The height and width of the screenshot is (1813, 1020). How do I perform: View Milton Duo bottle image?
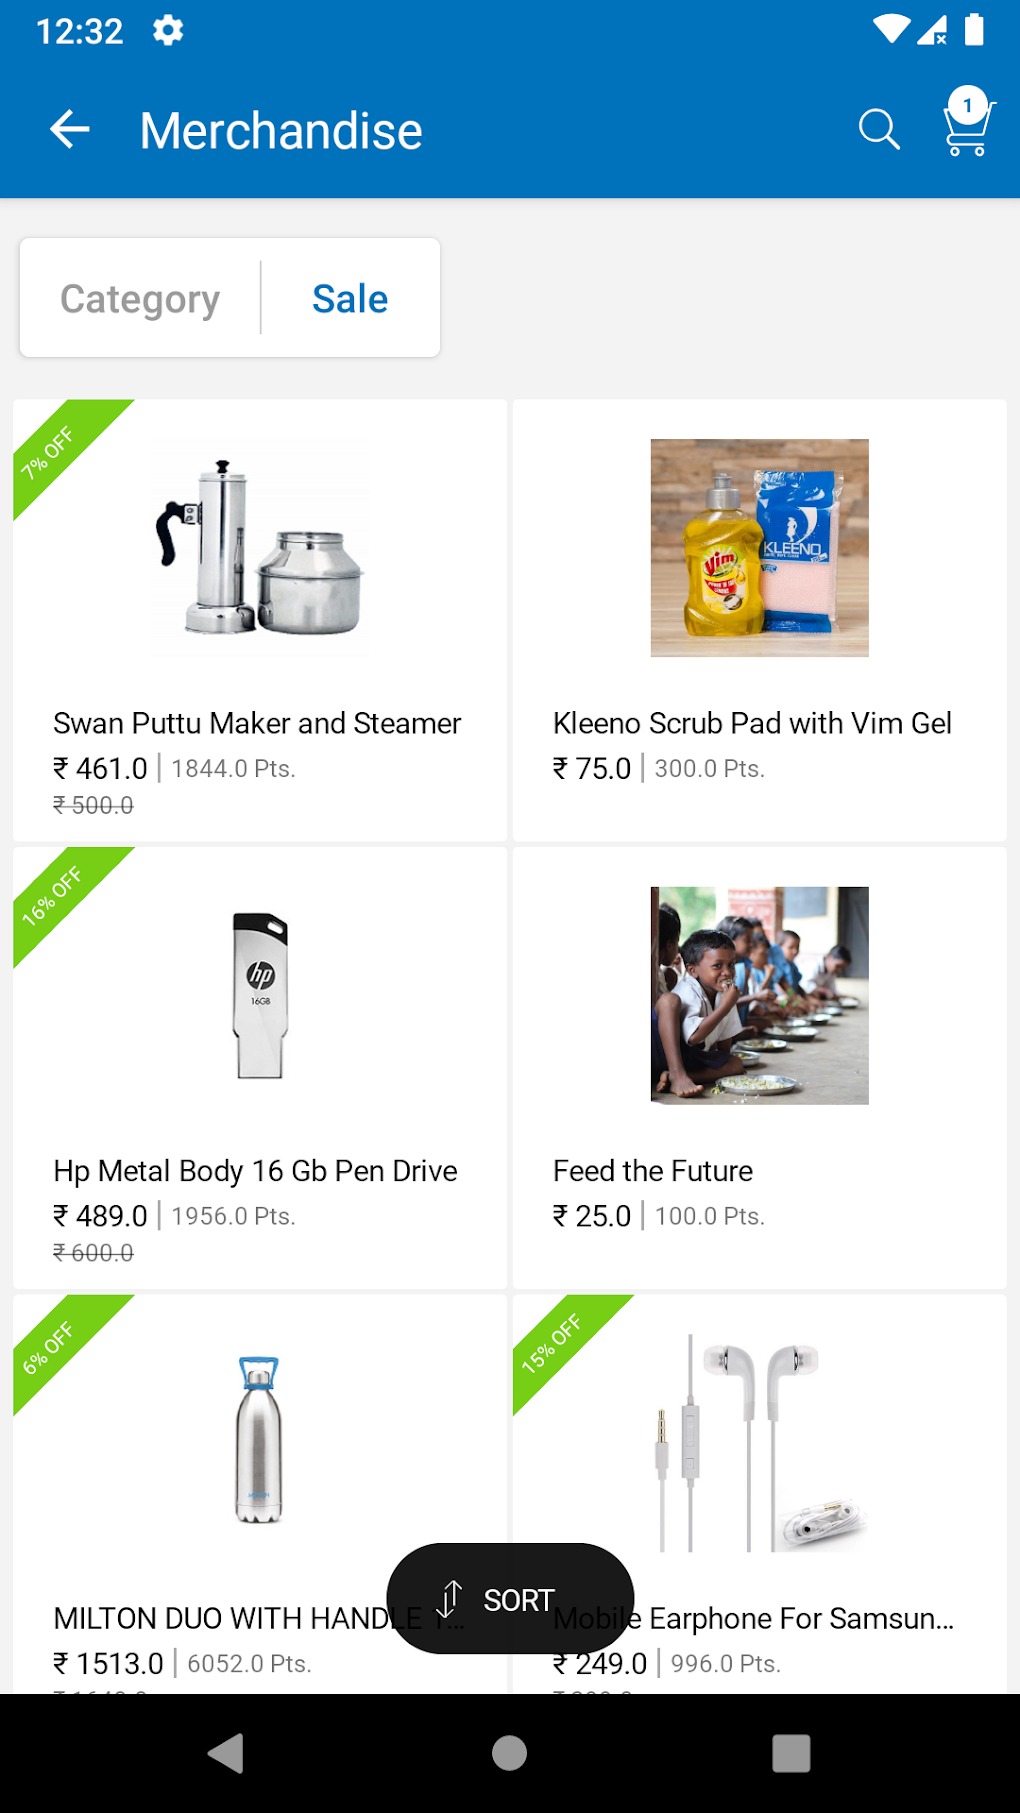click(x=259, y=1440)
